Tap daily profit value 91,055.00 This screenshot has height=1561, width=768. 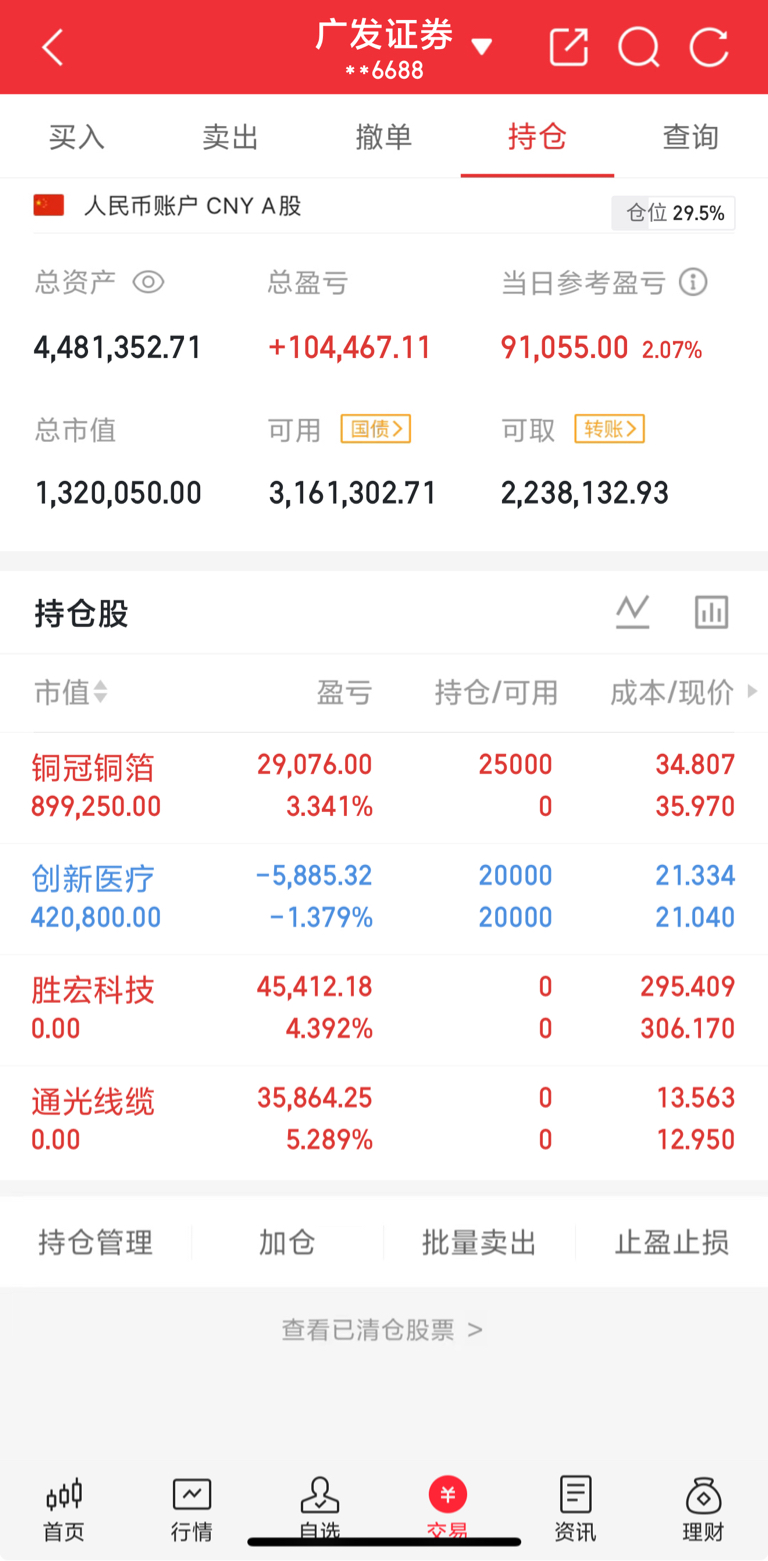click(565, 348)
